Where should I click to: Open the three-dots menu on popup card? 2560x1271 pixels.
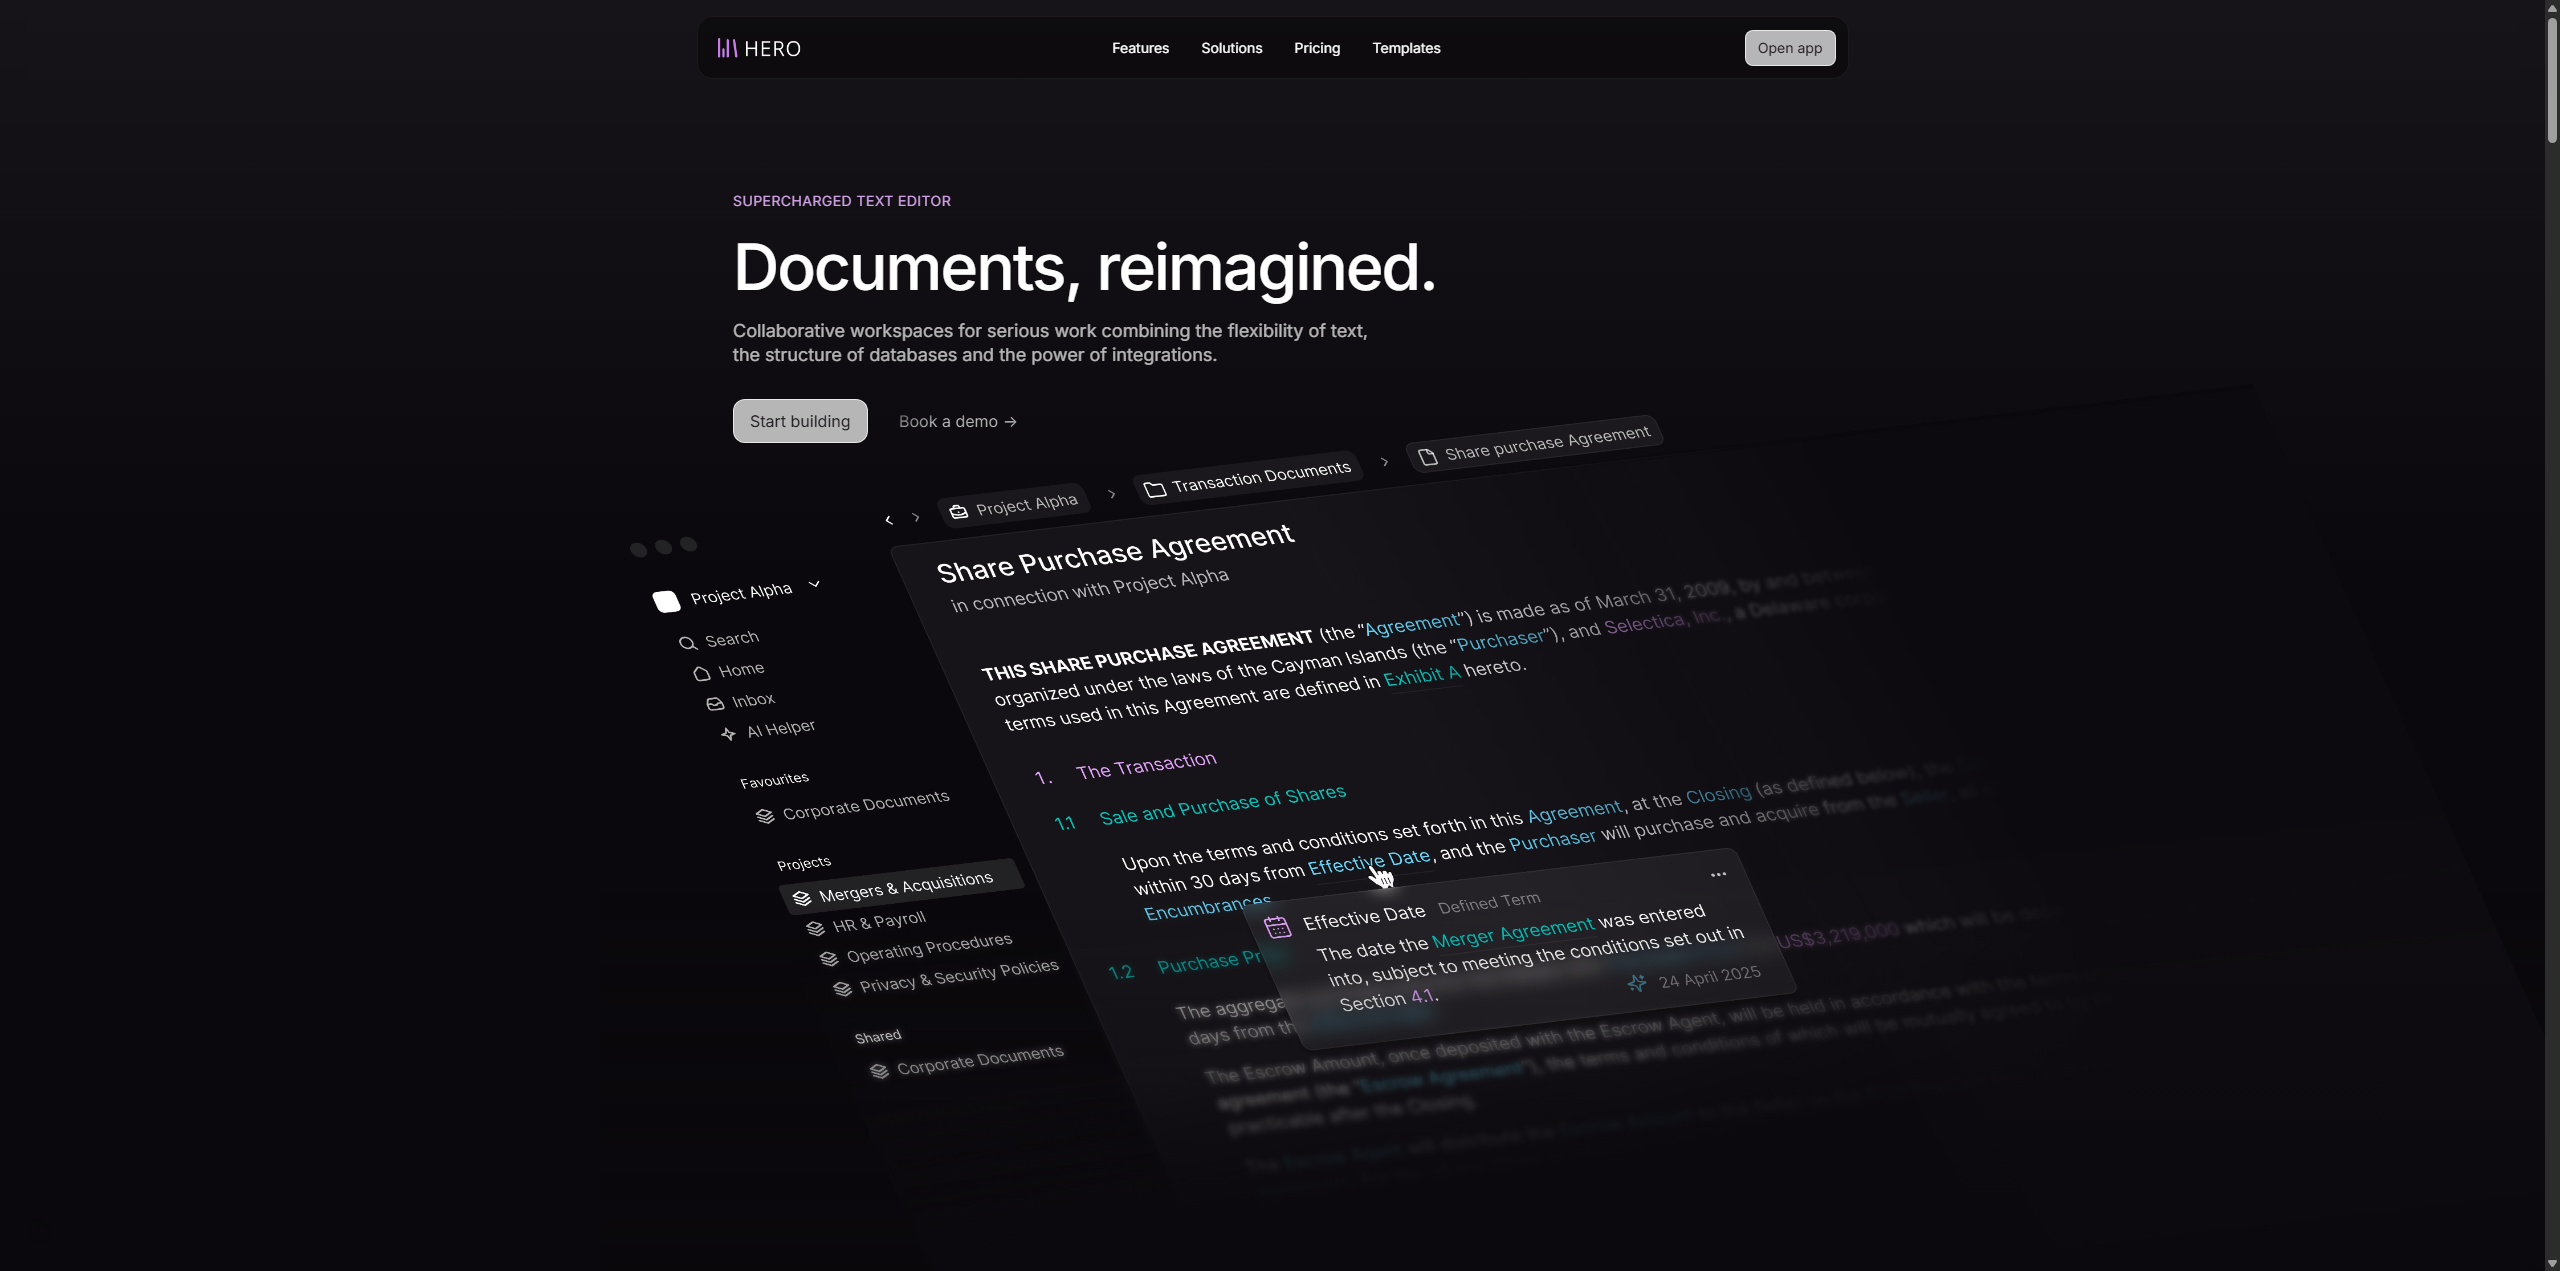coord(1718,874)
